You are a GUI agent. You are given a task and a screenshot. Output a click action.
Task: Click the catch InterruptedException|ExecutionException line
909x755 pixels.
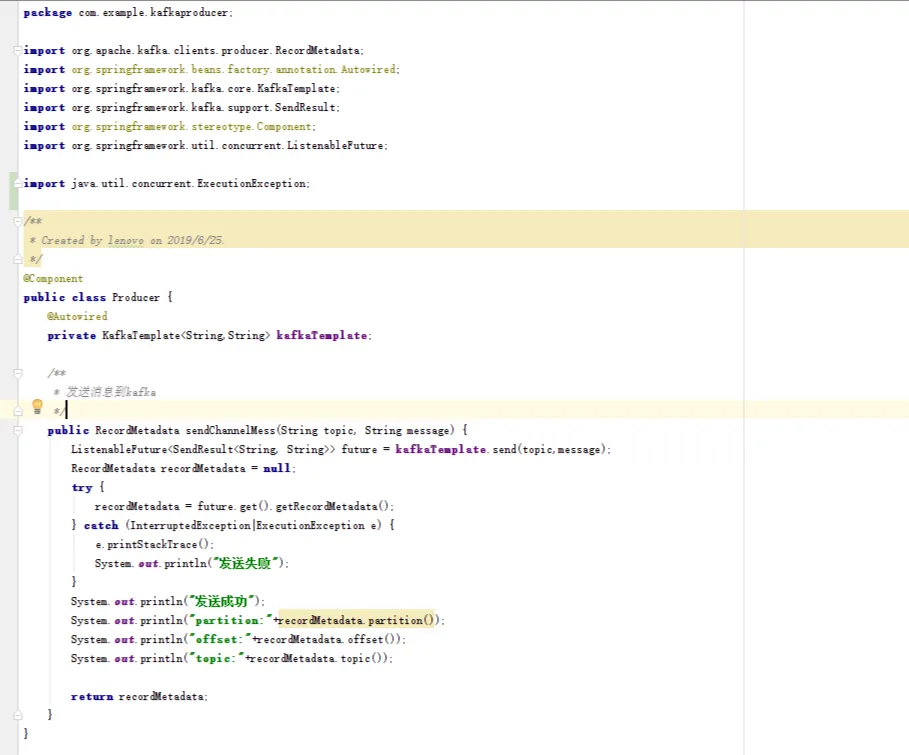(232, 525)
